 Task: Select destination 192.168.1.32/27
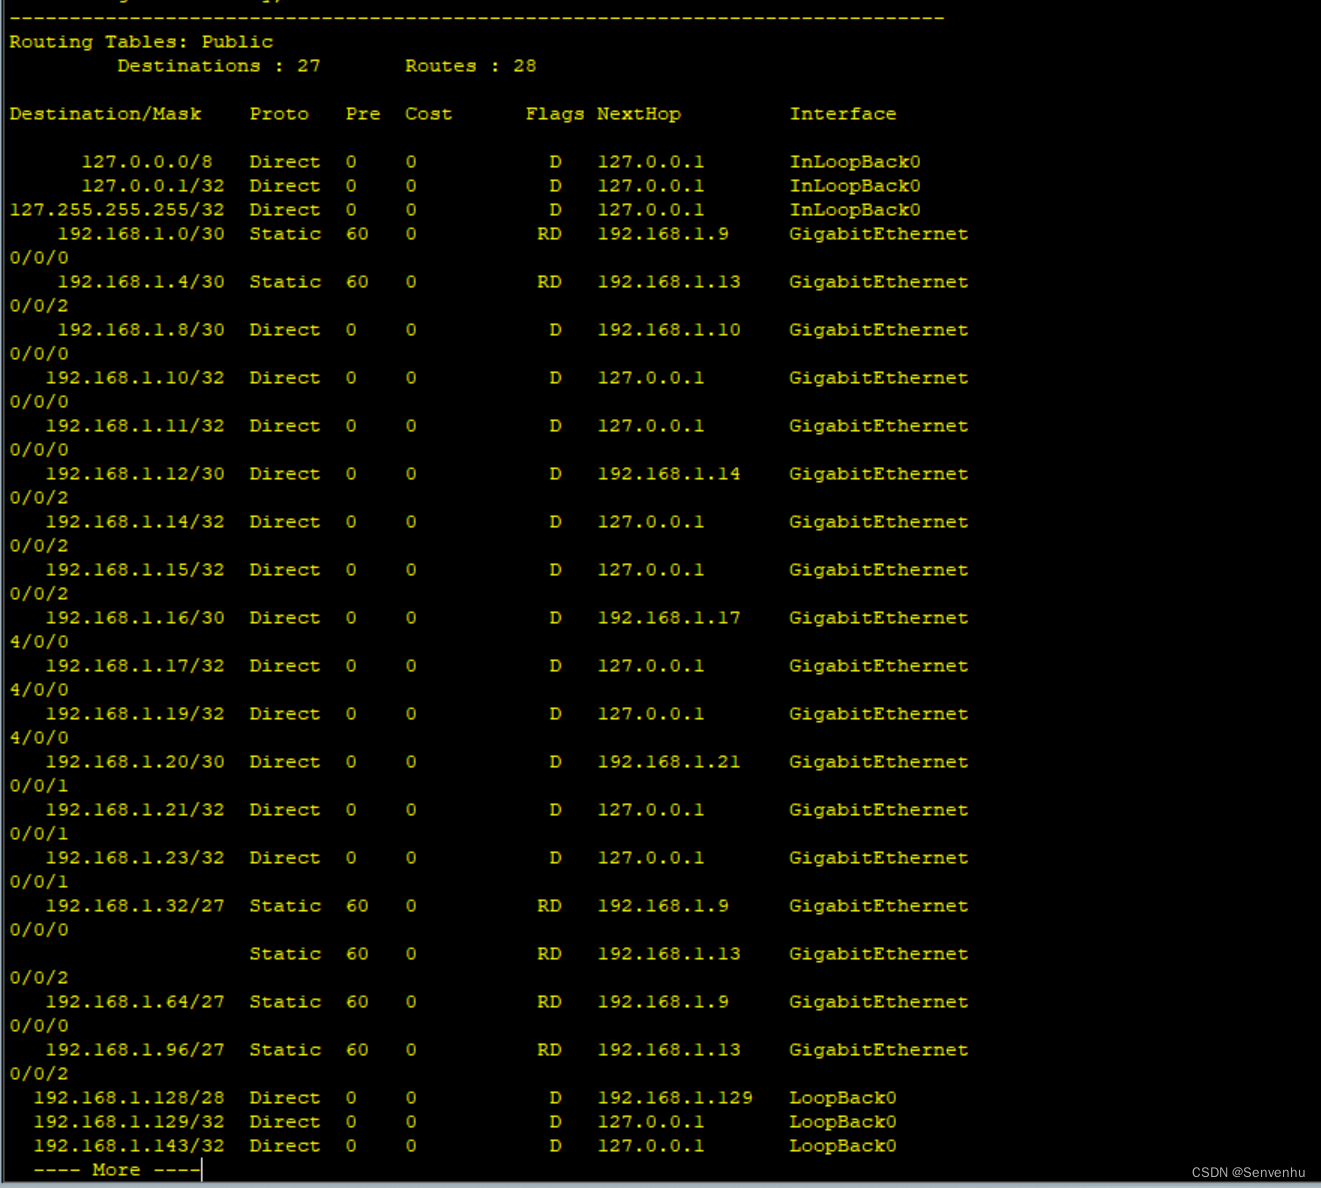135,906
